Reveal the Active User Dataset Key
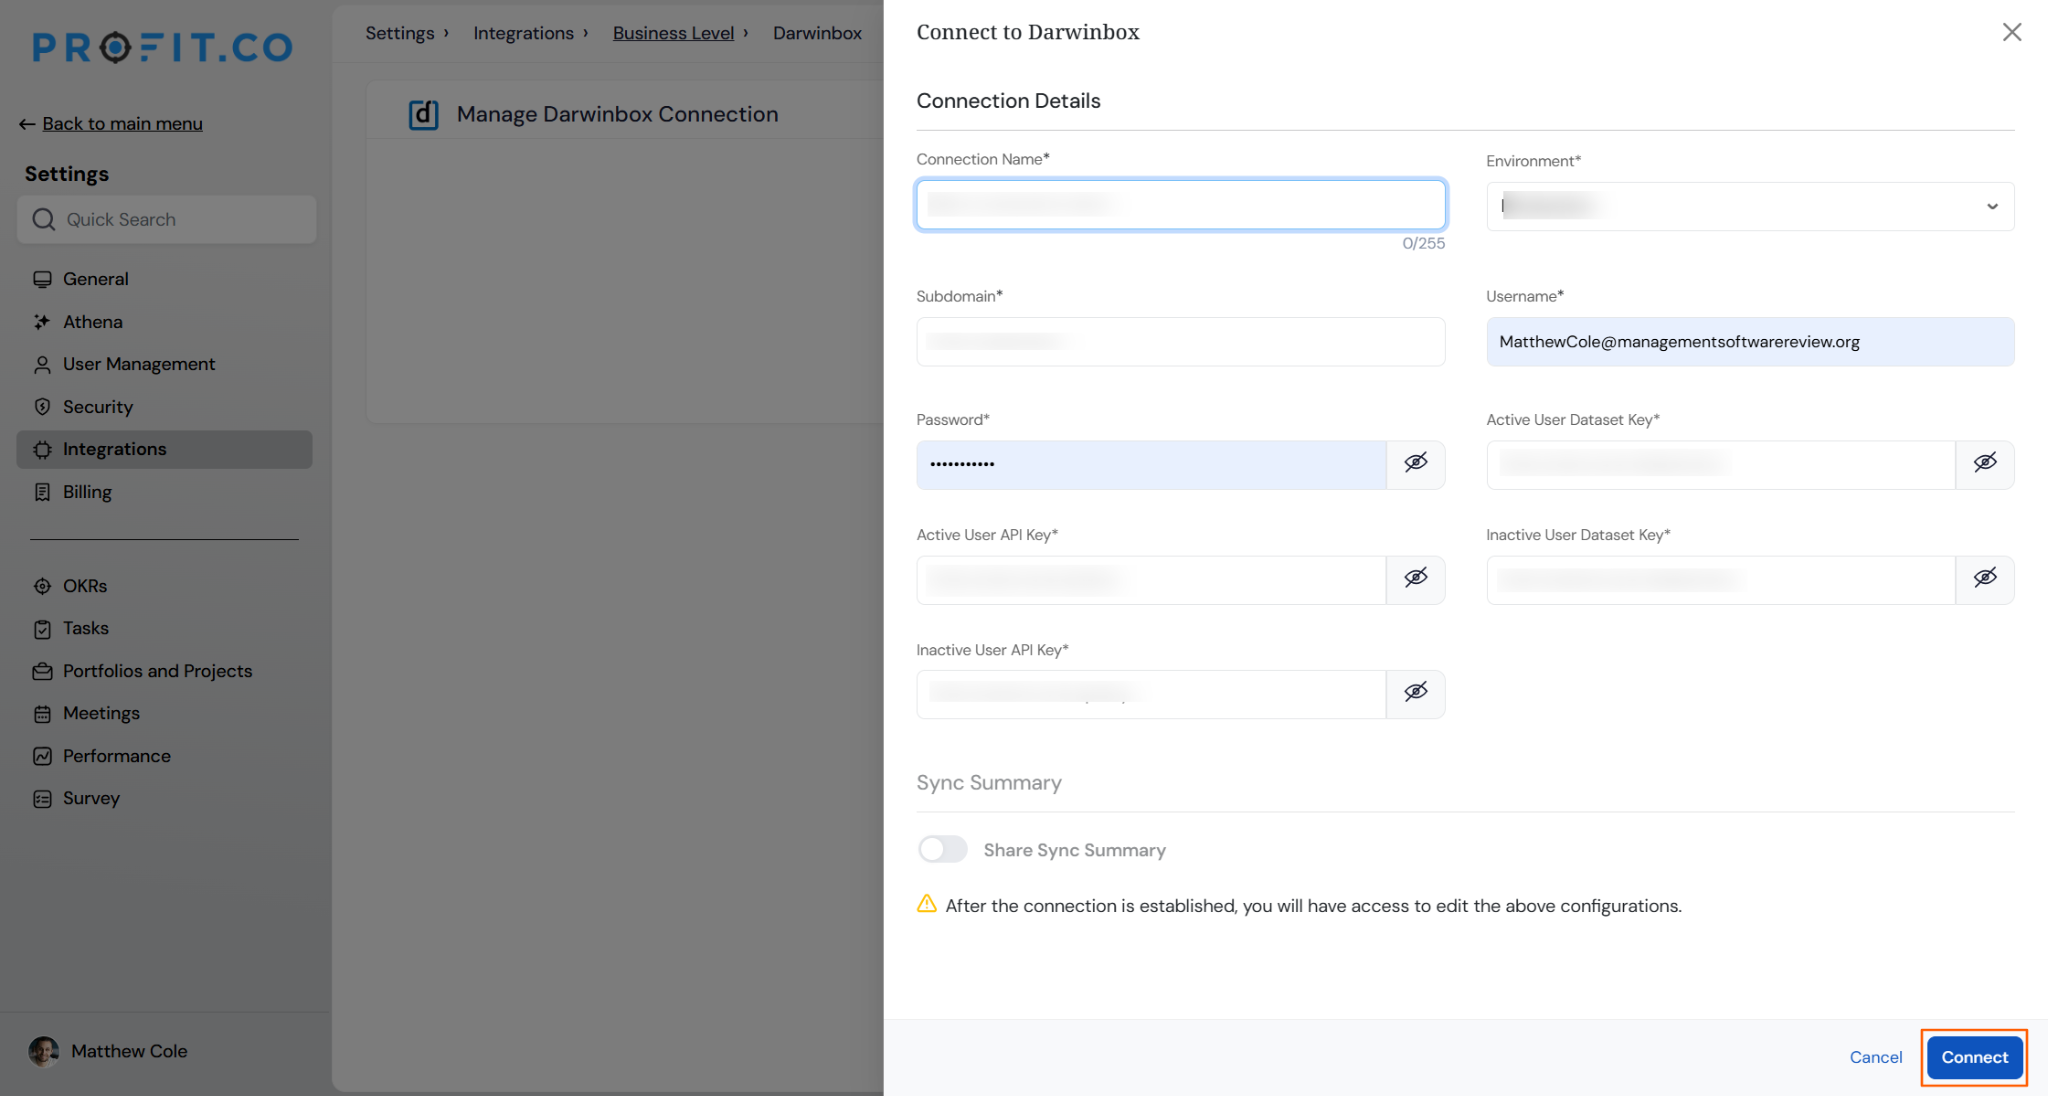Screen dimensions: 2048x1096 1985,463
